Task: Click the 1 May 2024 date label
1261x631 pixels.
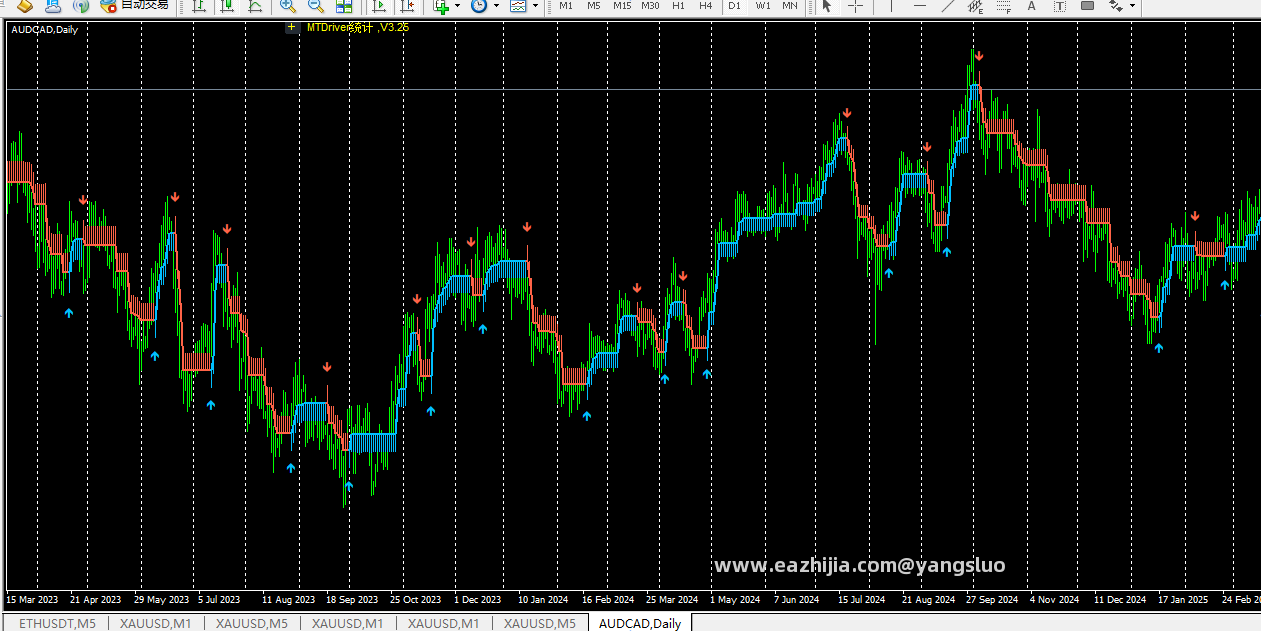Action: click(735, 600)
